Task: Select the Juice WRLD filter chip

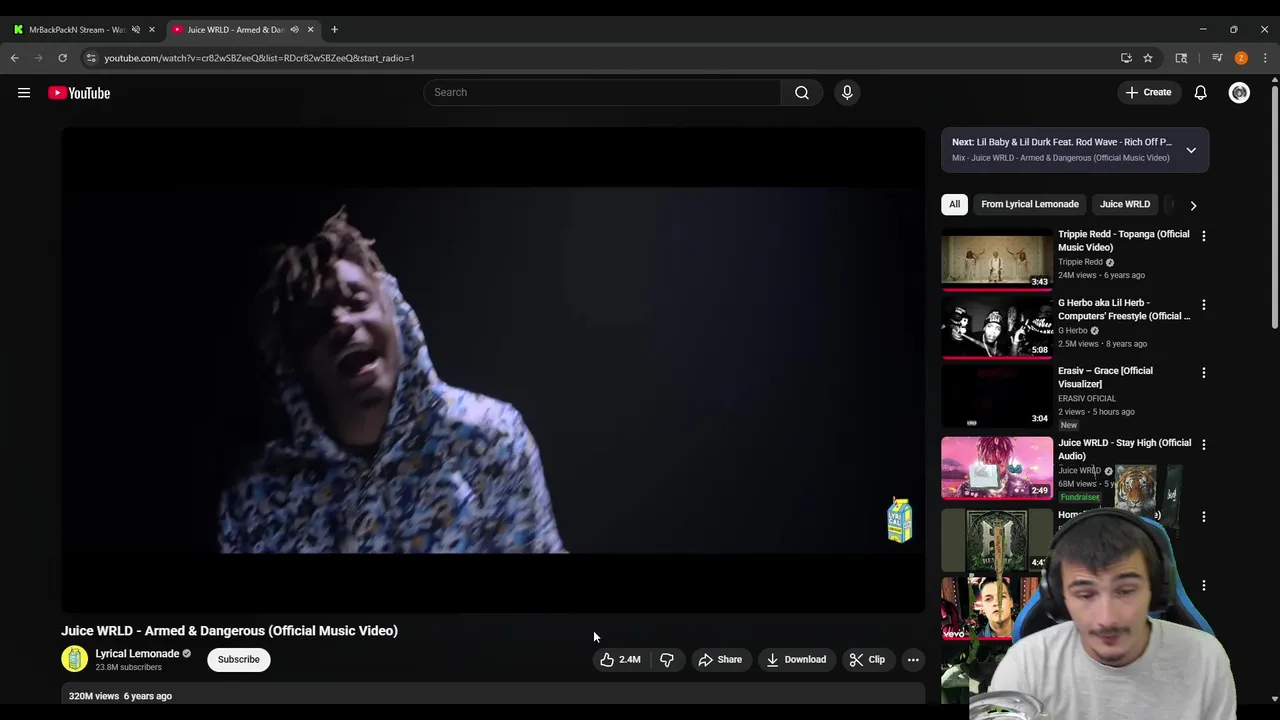Action: tap(1125, 204)
